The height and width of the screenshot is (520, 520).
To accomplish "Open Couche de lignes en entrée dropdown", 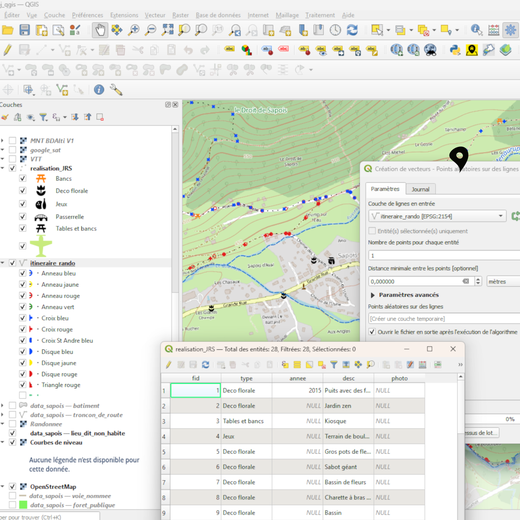I will [x=437, y=216].
